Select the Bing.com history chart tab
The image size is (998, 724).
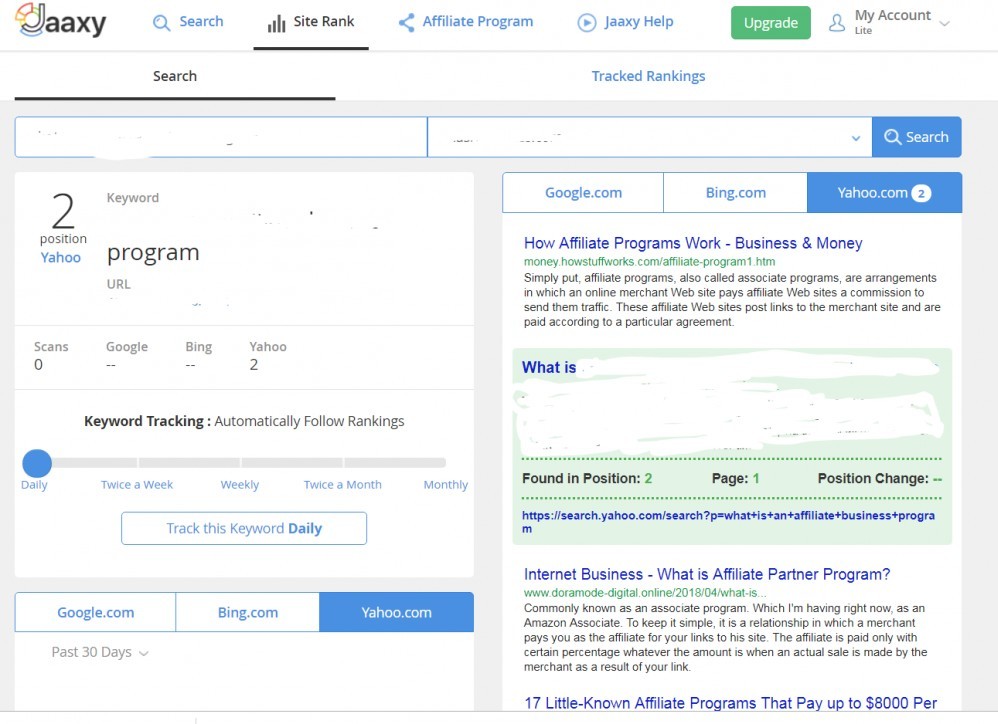248,612
